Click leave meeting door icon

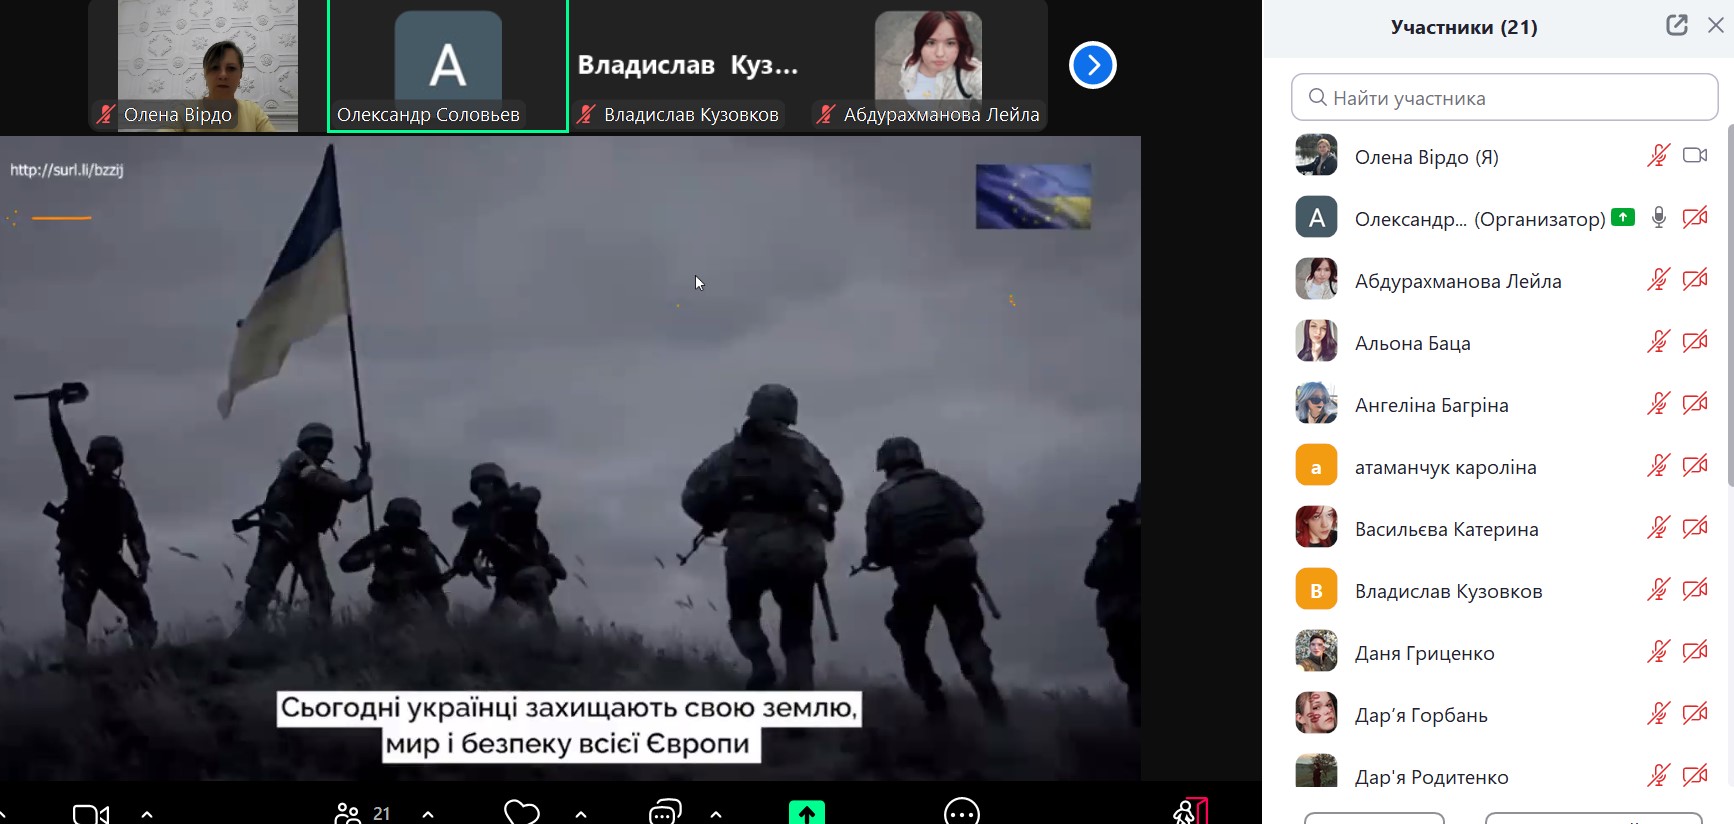point(1190,811)
